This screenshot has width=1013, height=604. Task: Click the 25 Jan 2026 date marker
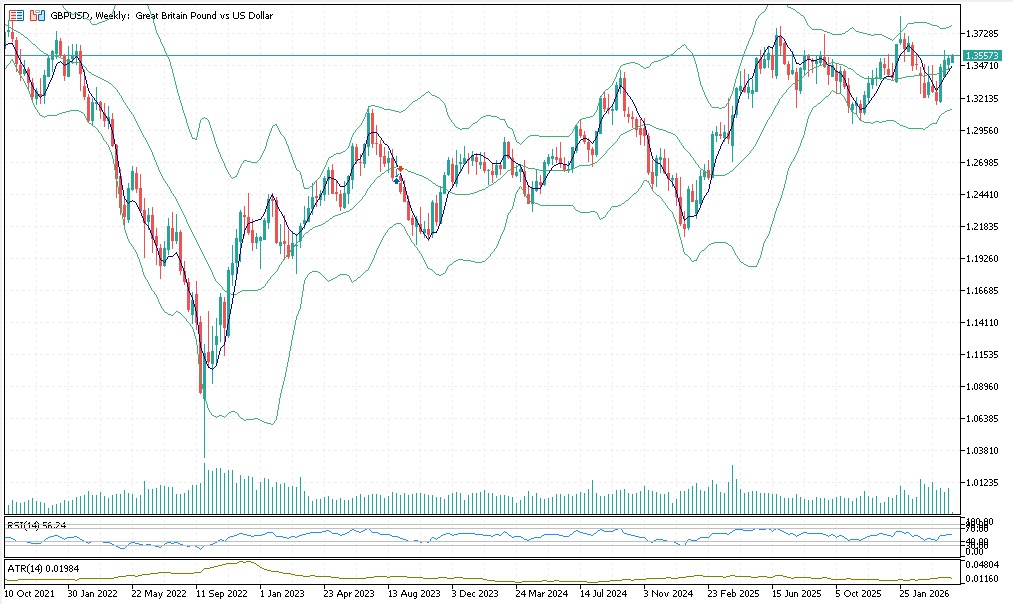(925, 593)
